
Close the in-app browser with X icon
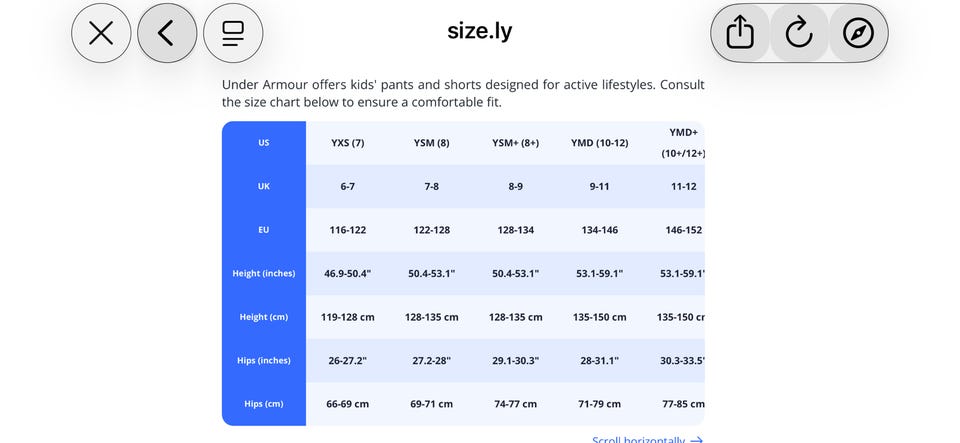click(101, 33)
